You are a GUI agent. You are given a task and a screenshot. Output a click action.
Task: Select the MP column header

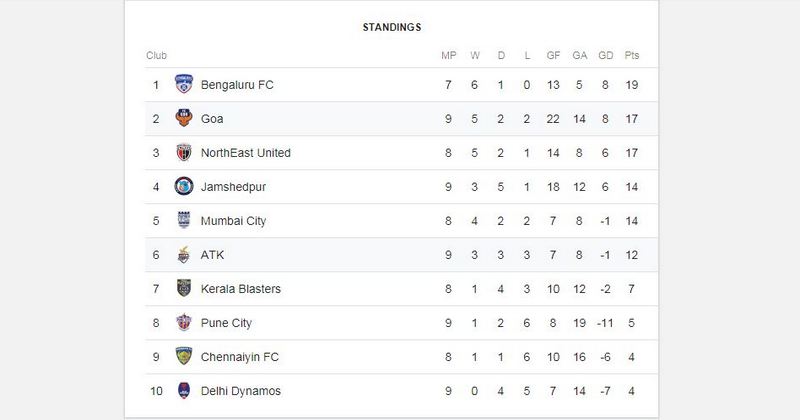click(448, 55)
